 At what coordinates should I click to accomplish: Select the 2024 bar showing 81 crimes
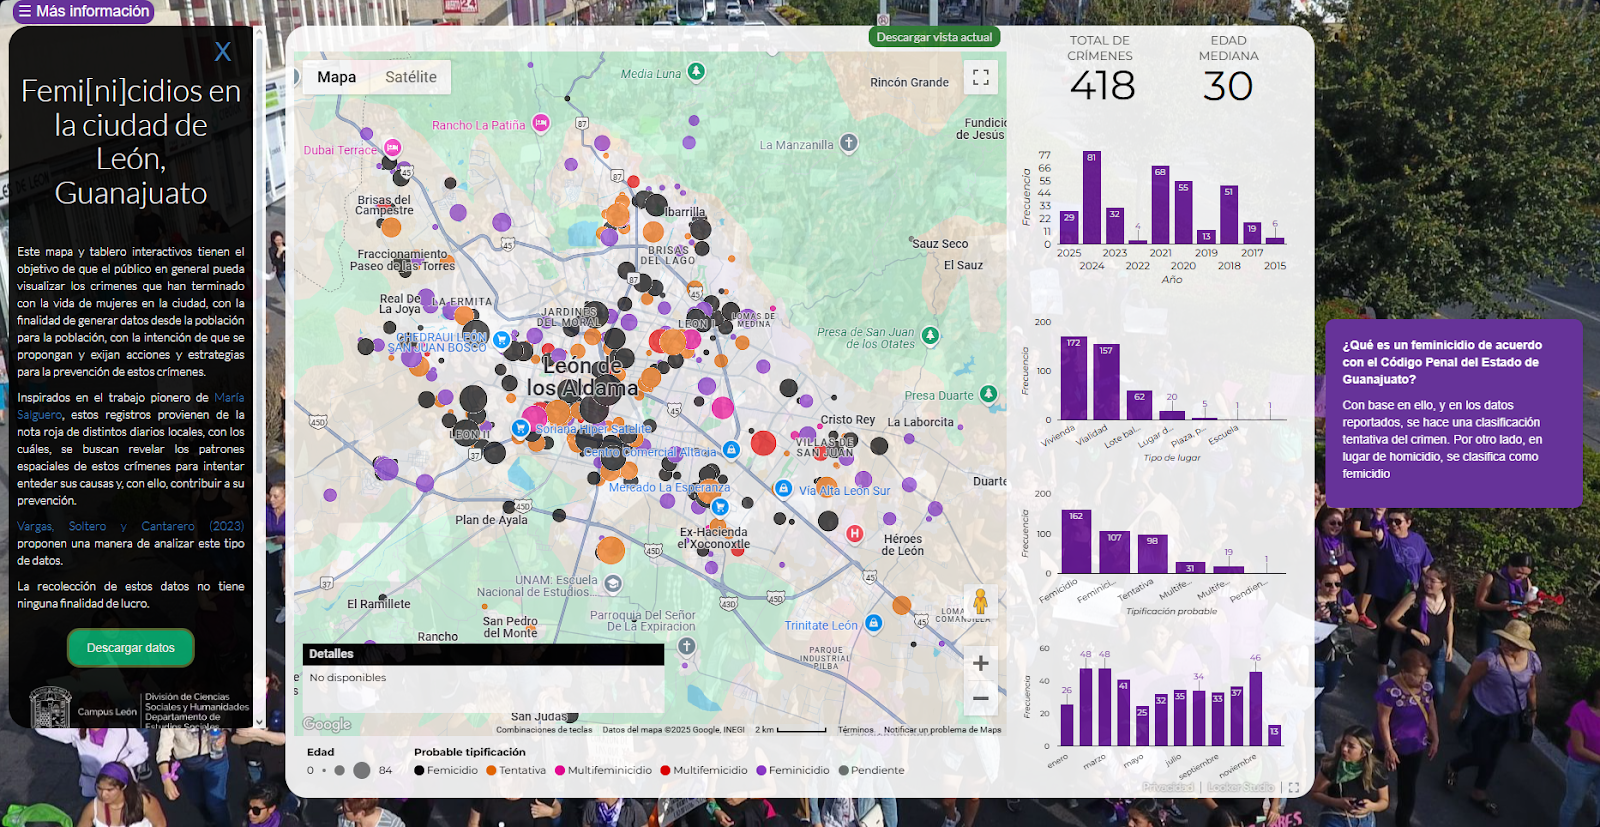click(1092, 198)
